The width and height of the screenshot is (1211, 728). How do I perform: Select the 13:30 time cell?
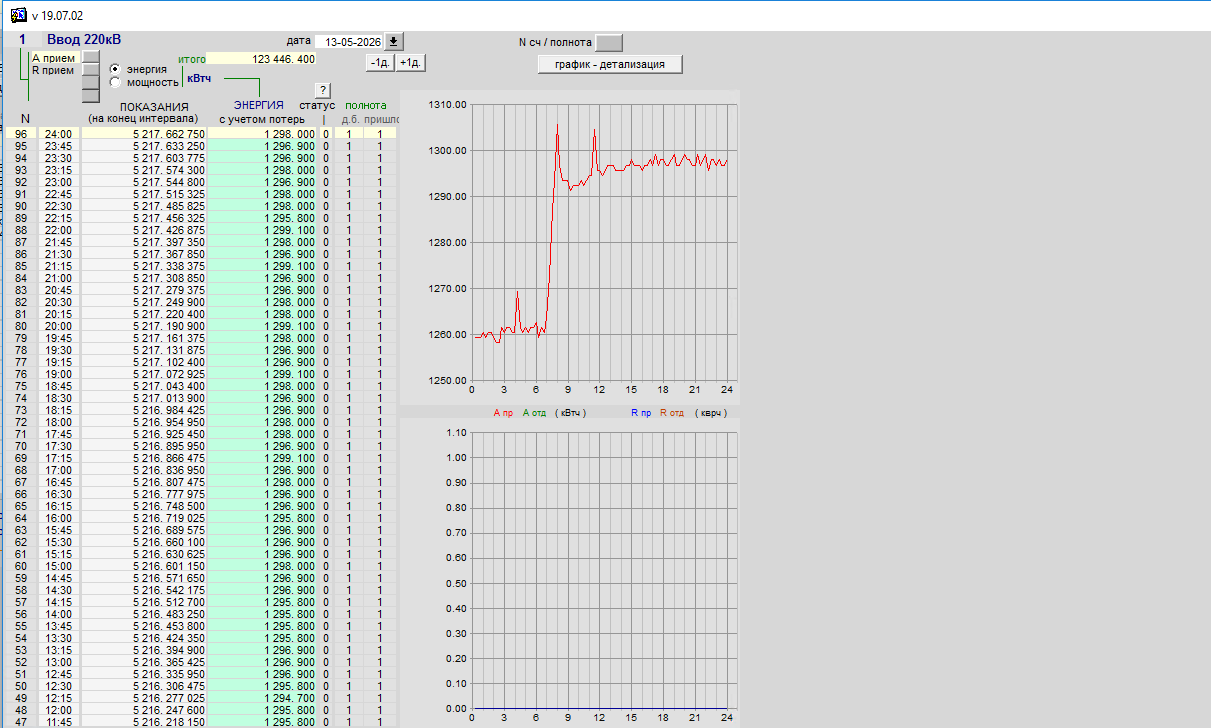(x=59, y=637)
